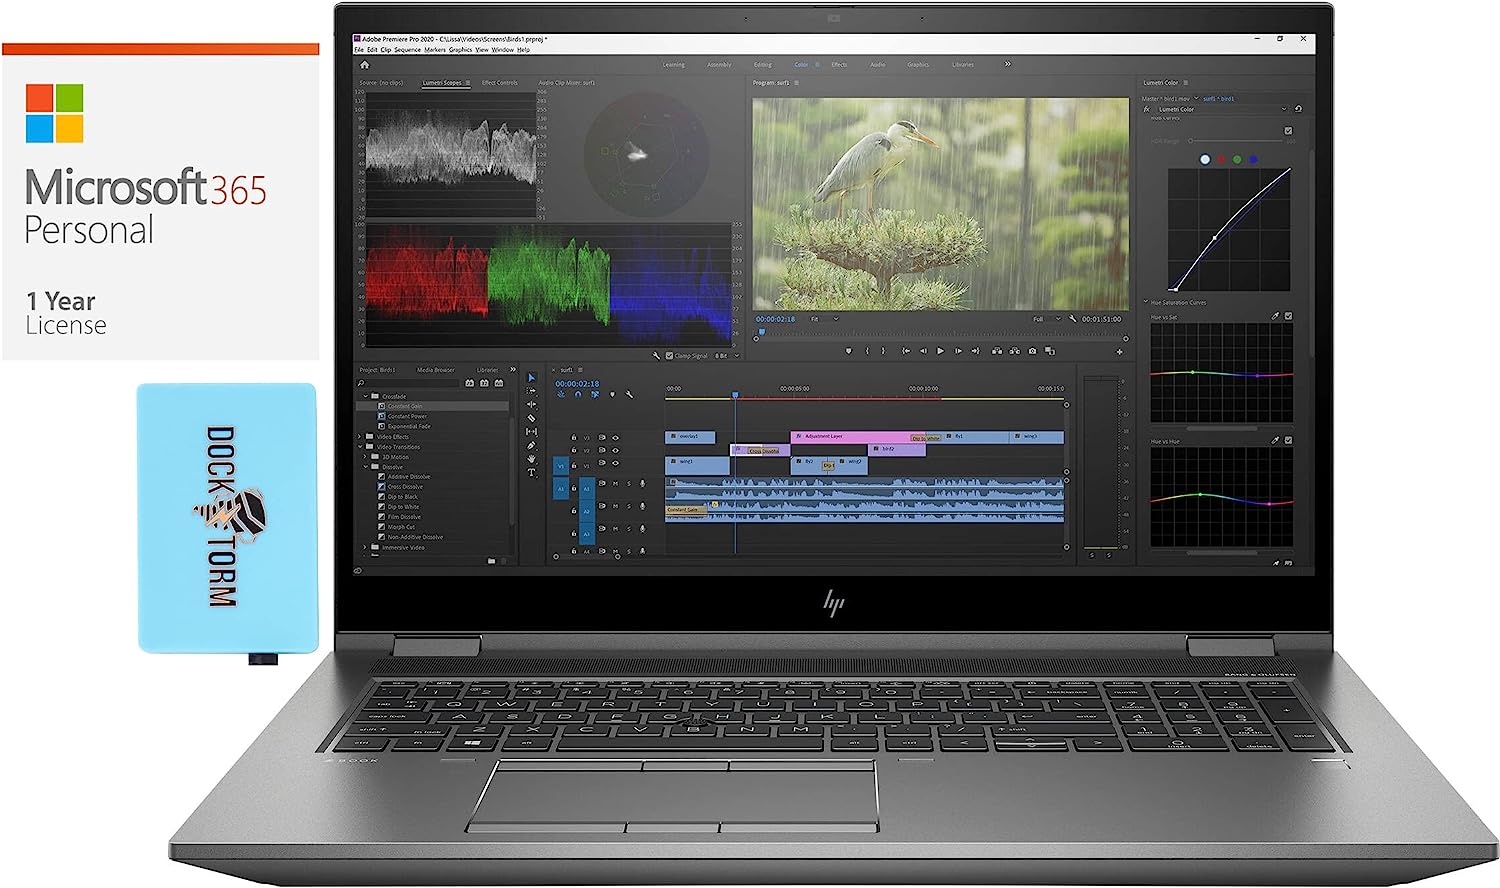This screenshot has height=888, width=1500.
Task: Select the Pen tool in the tools panel
Action: [531, 444]
